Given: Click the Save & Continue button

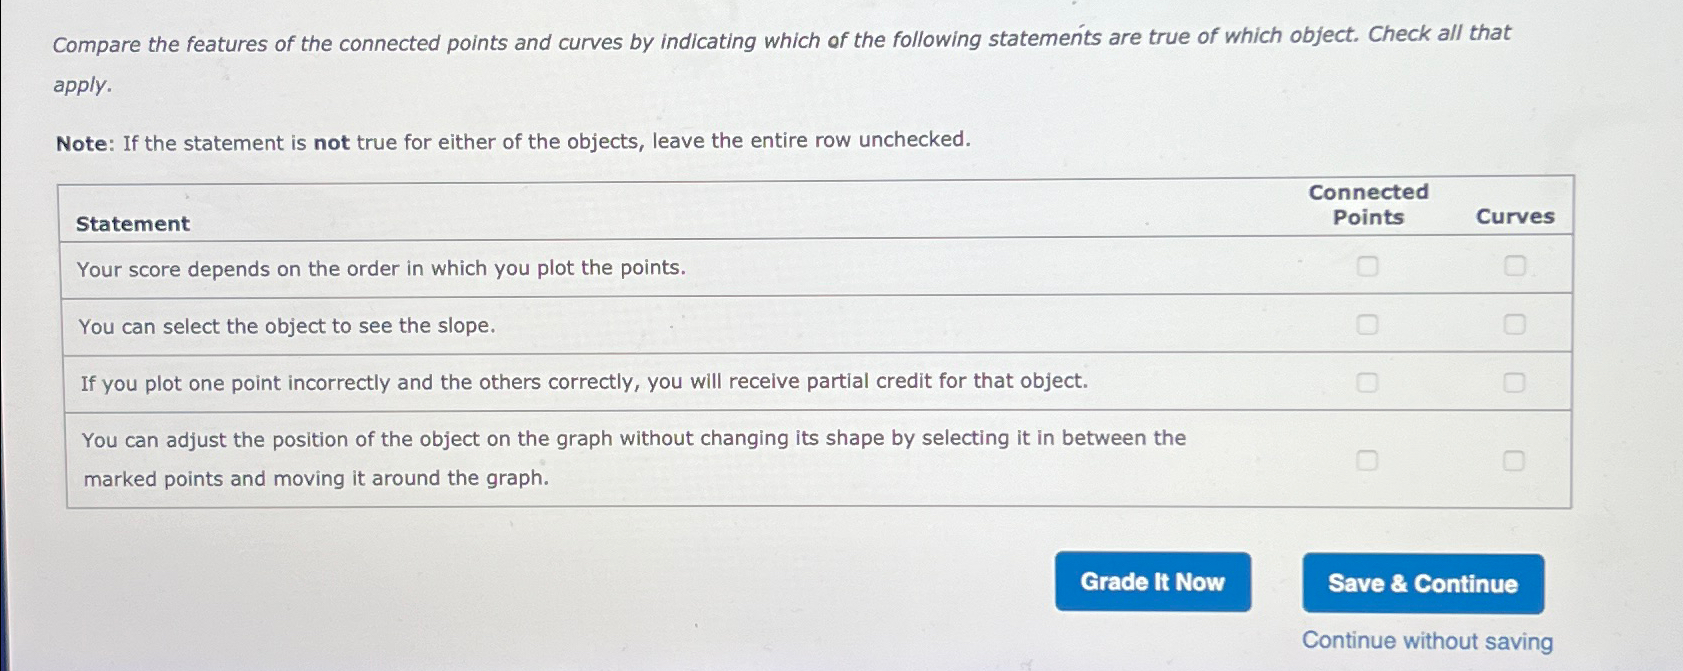Looking at the screenshot, I should pos(1421,585).
